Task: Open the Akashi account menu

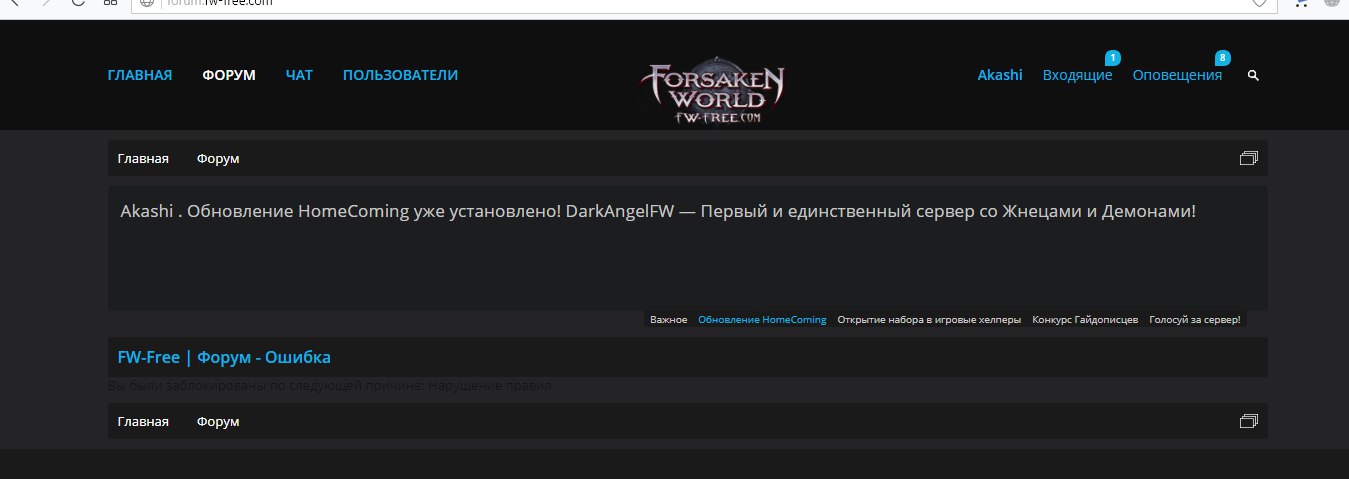Action: click(999, 75)
